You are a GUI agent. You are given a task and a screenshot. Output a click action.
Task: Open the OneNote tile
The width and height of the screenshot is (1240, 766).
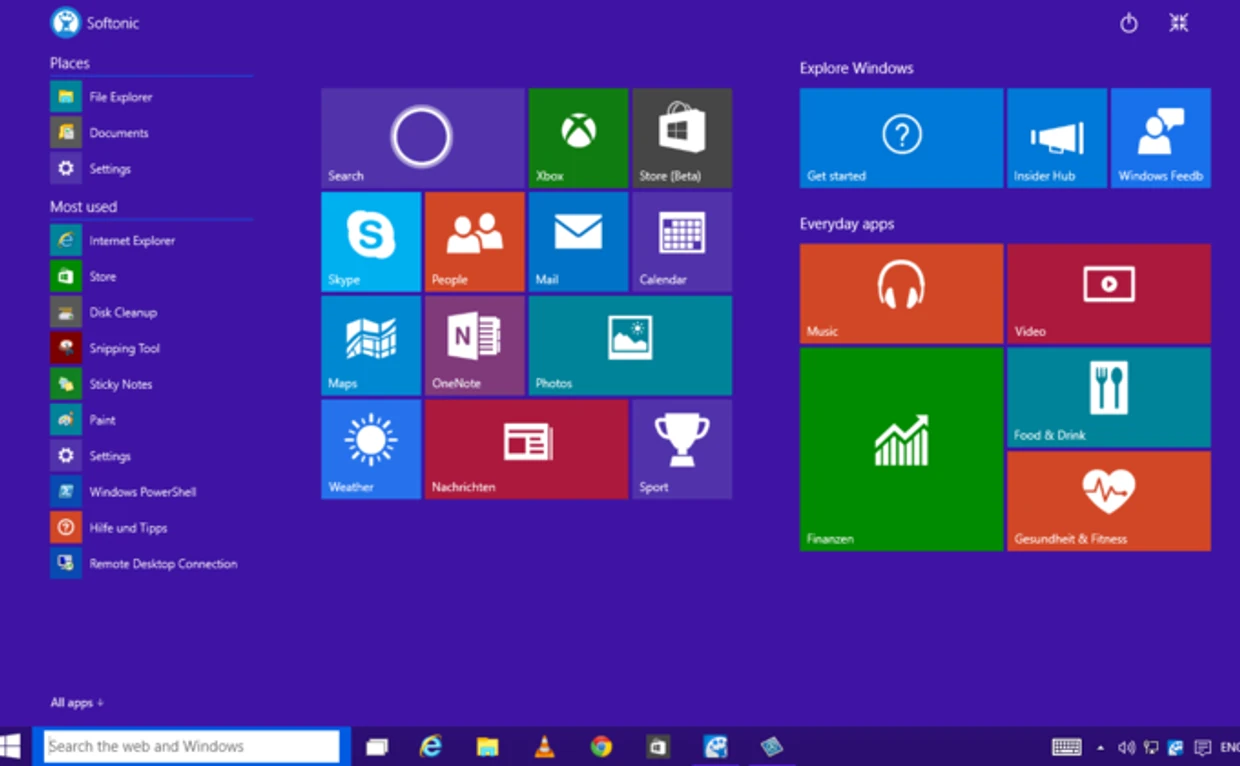point(474,345)
